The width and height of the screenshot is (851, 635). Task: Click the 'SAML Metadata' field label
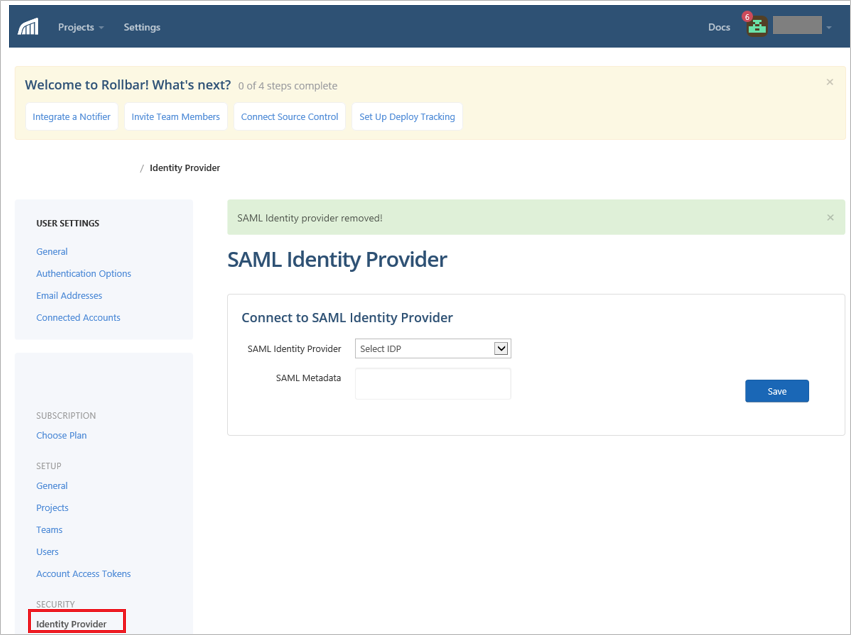pos(308,378)
